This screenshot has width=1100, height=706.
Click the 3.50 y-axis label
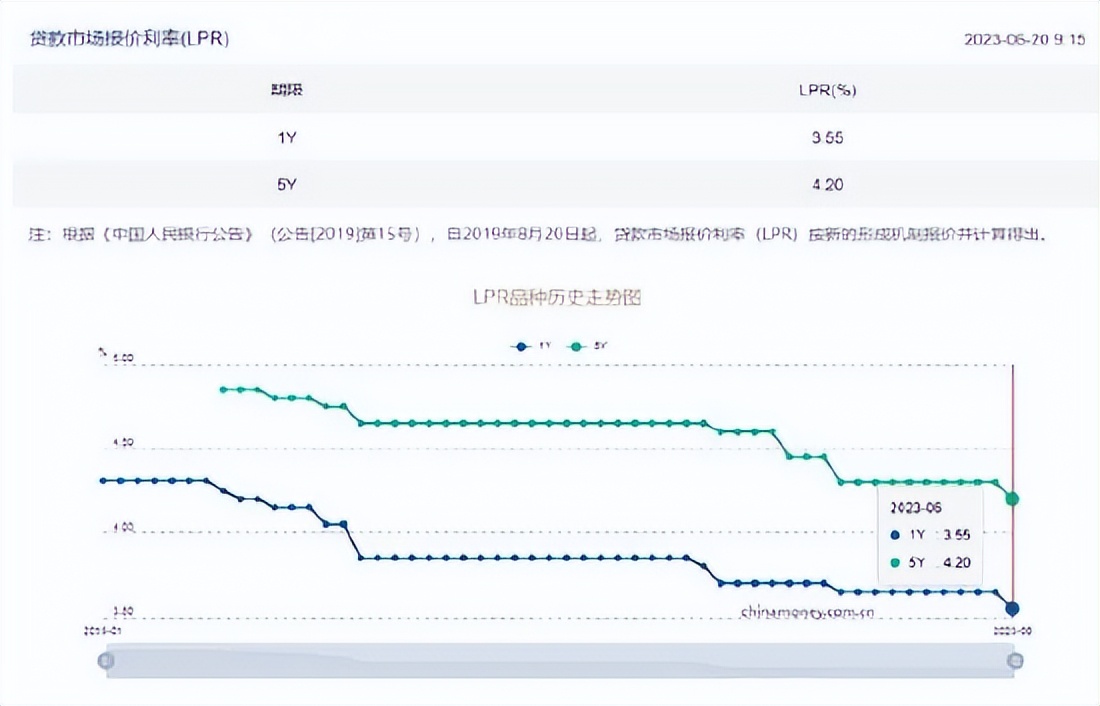(x=123, y=612)
